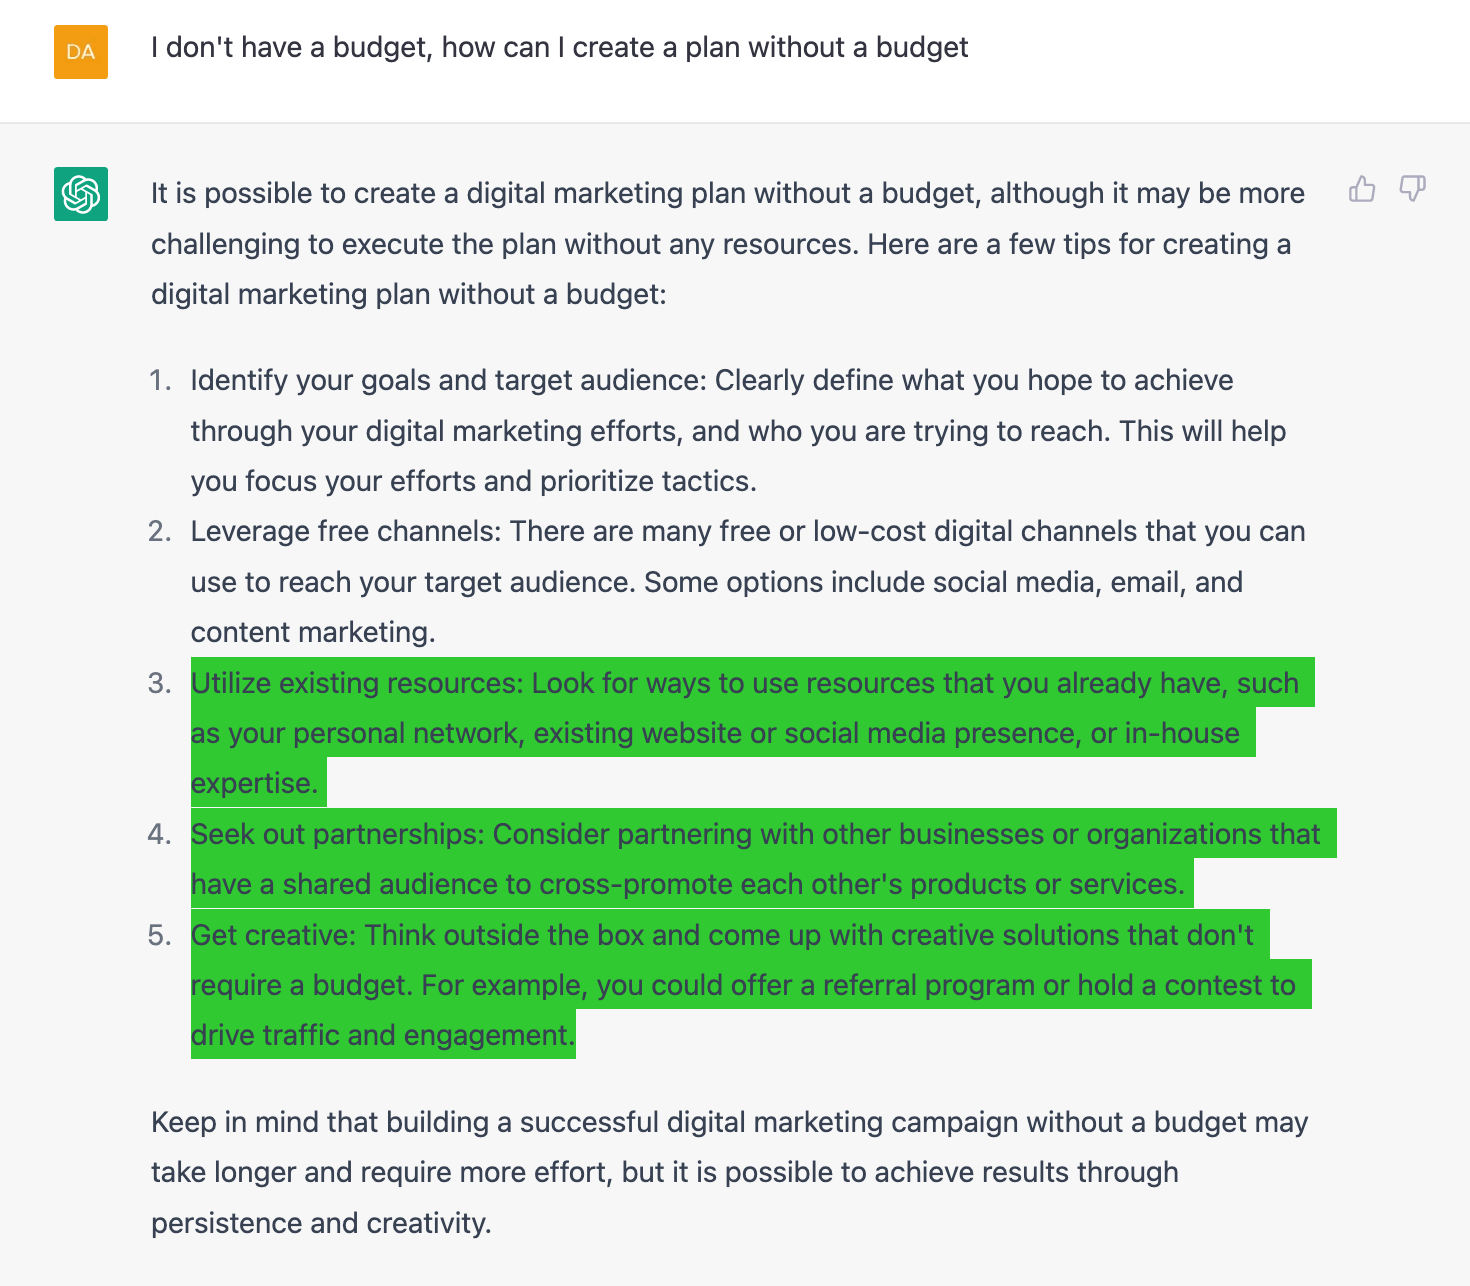This screenshot has width=1470, height=1286.
Task: Click list number 3 marker
Action: tap(160, 683)
